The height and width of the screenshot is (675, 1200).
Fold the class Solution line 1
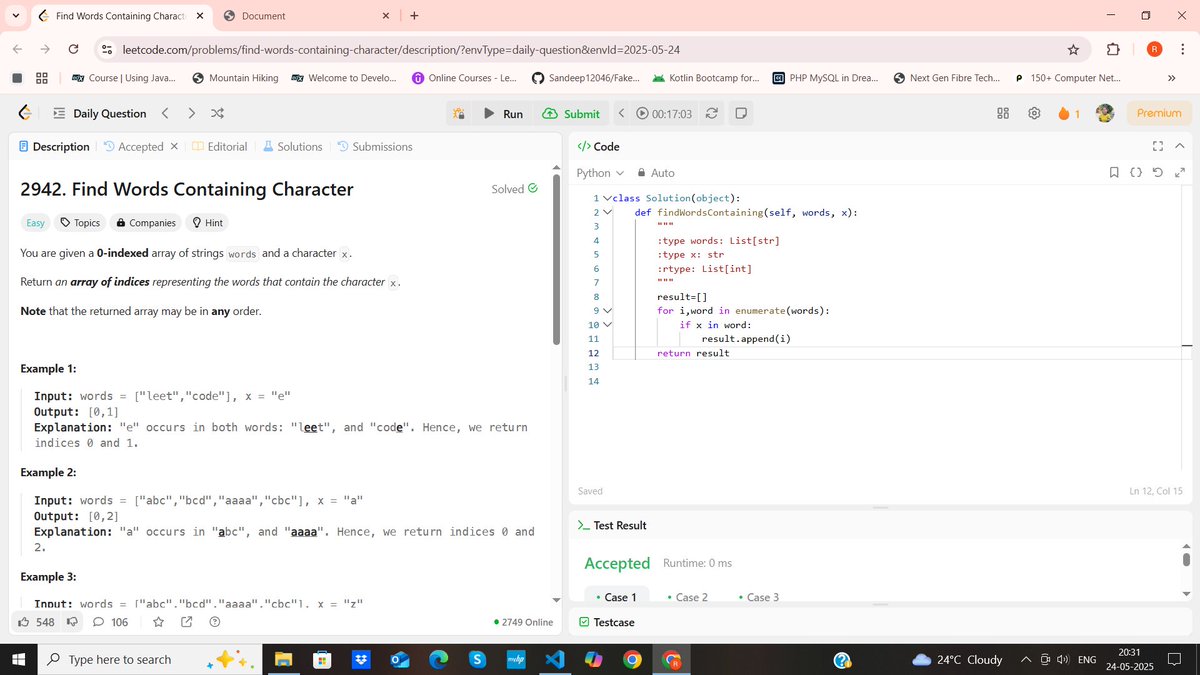point(606,198)
